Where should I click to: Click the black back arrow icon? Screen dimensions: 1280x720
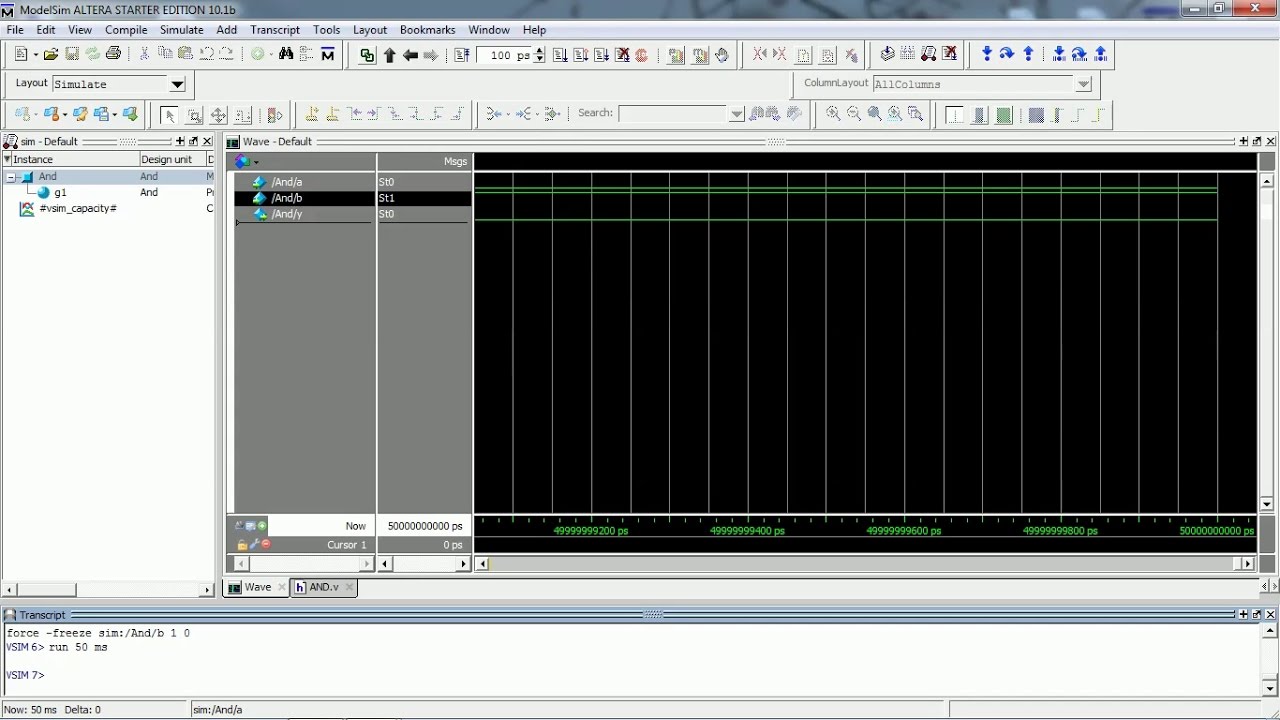[410, 55]
